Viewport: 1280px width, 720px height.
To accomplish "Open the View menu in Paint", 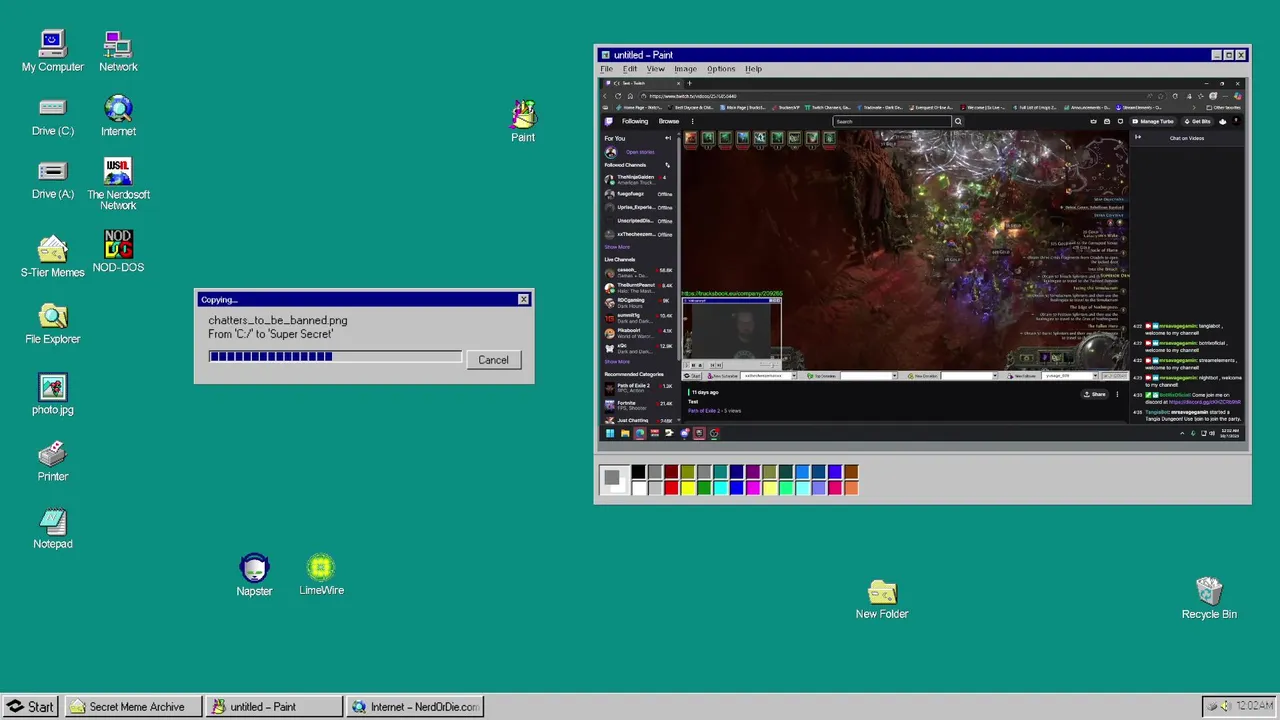I will [x=655, y=69].
